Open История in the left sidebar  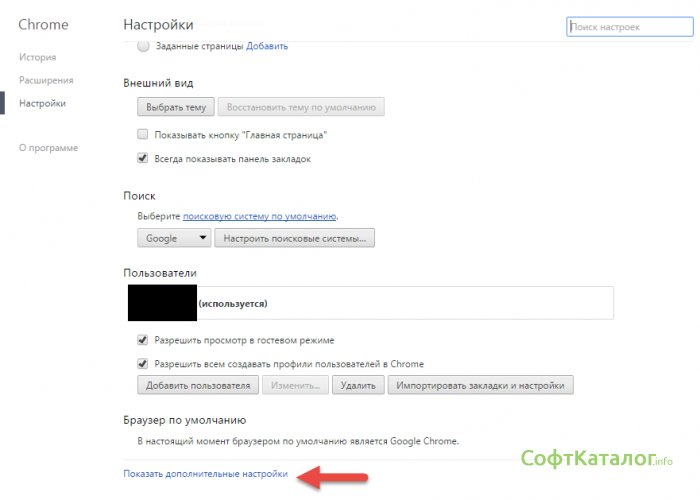[37, 57]
